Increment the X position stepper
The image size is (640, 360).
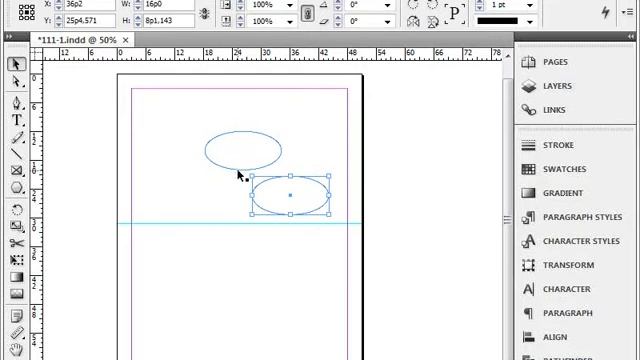point(59,2)
